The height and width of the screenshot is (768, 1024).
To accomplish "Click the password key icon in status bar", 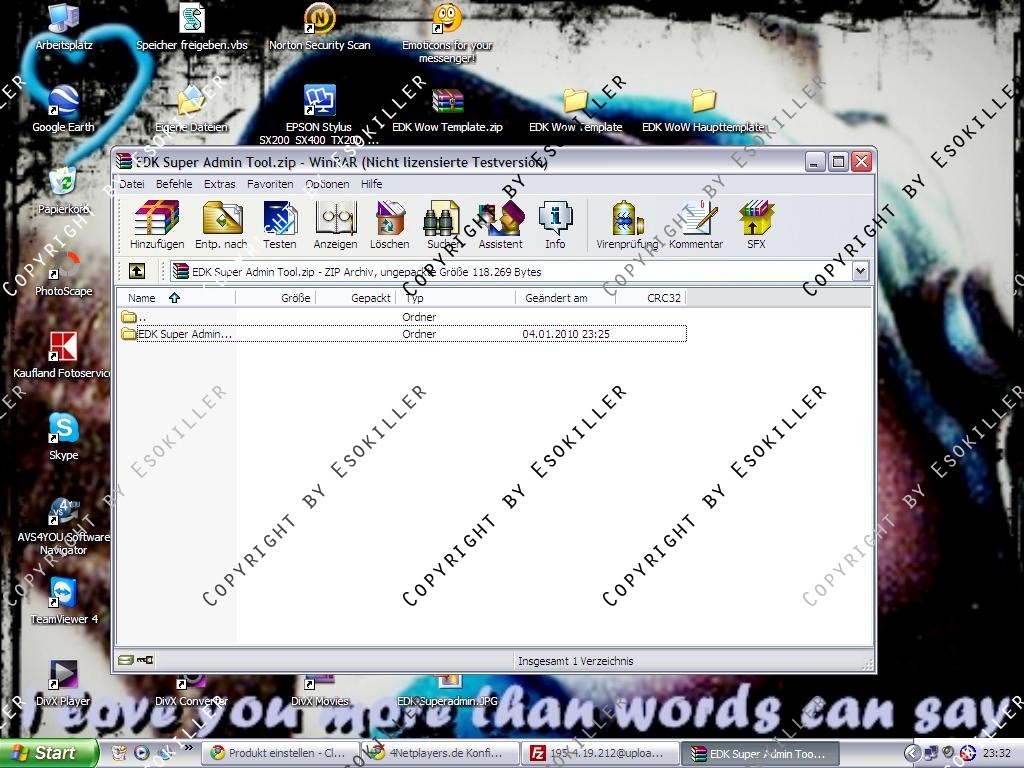I will tap(145, 660).
